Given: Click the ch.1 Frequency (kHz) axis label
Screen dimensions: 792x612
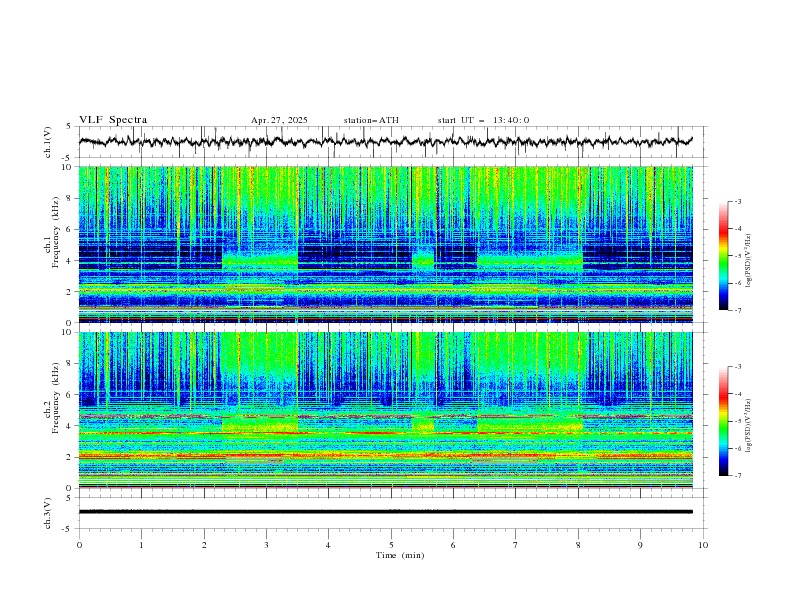Looking at the screenshot, I should (52, 232).
